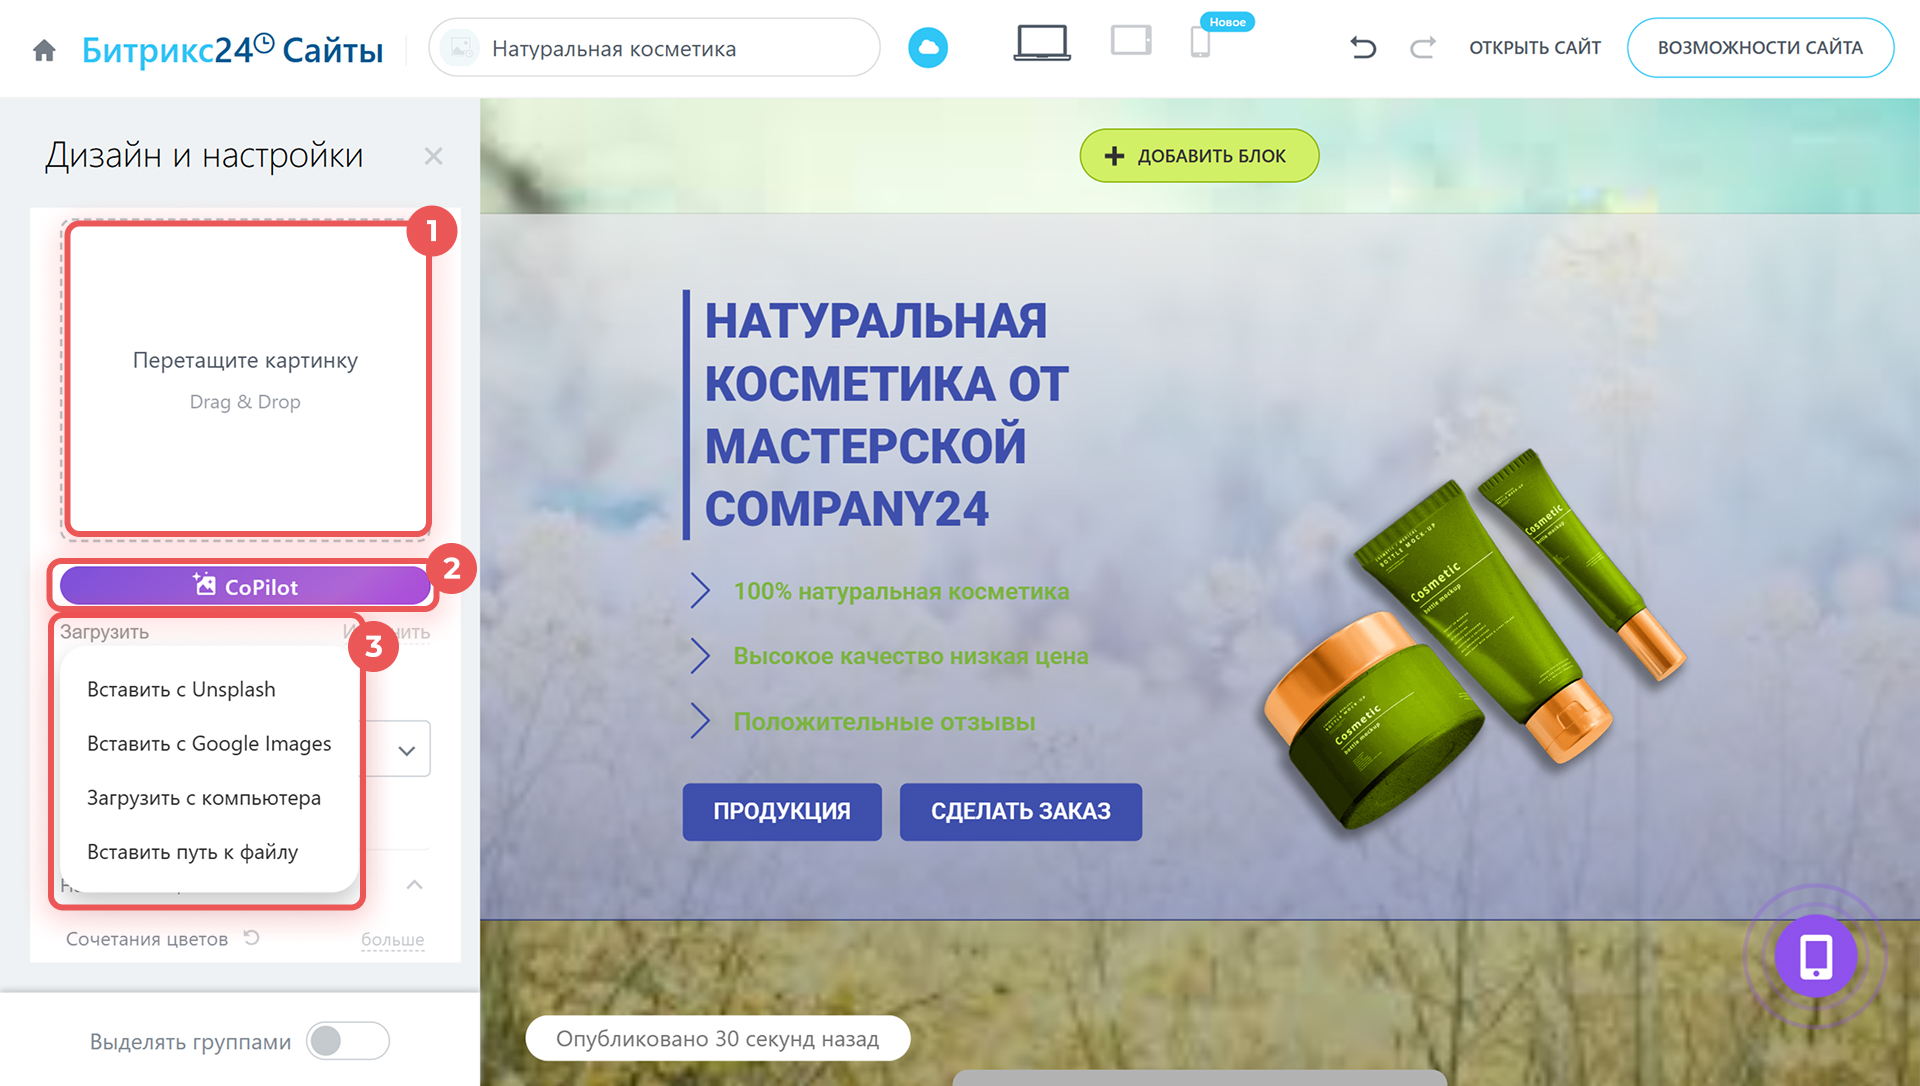Screen dimensions: 1920x1086
Task: Select 'Загрузить с компьютера' option
Action: click(x=204, y=798)
